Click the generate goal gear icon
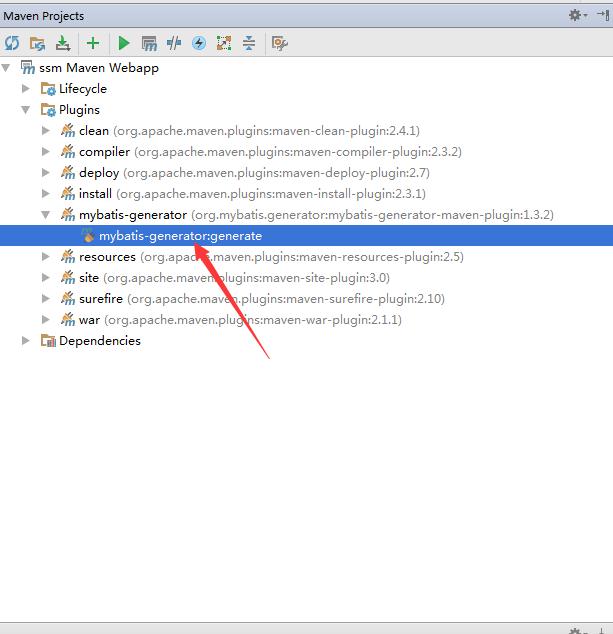Viewport: 613px width, 634px height. point(88,235)
